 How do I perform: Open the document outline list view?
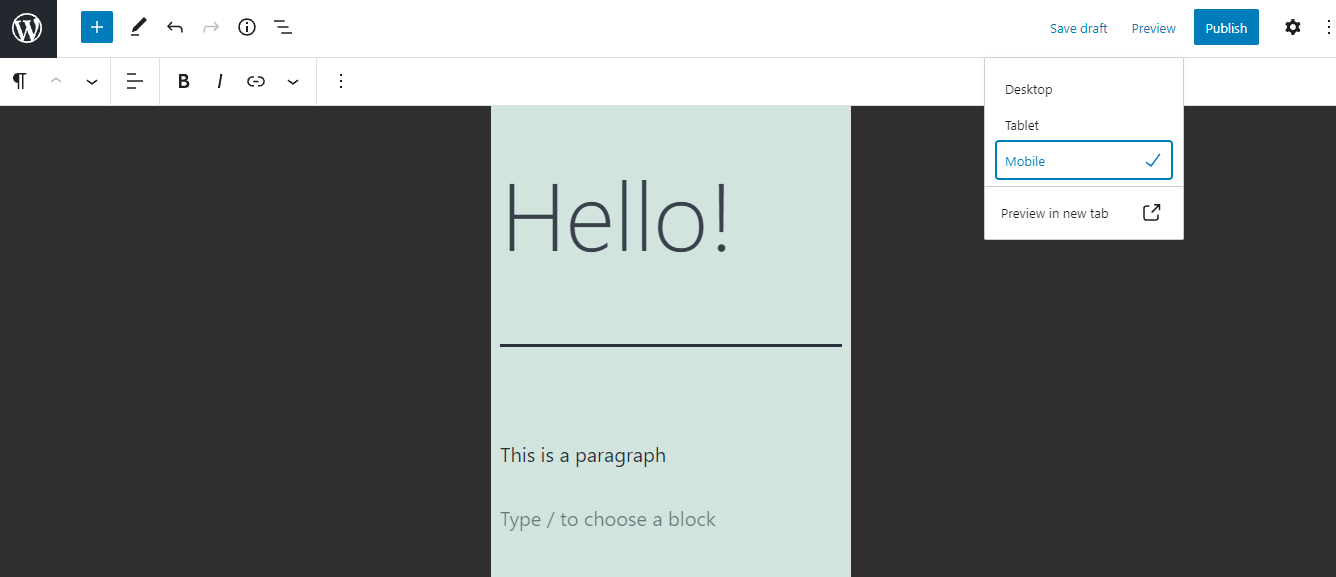283,27
